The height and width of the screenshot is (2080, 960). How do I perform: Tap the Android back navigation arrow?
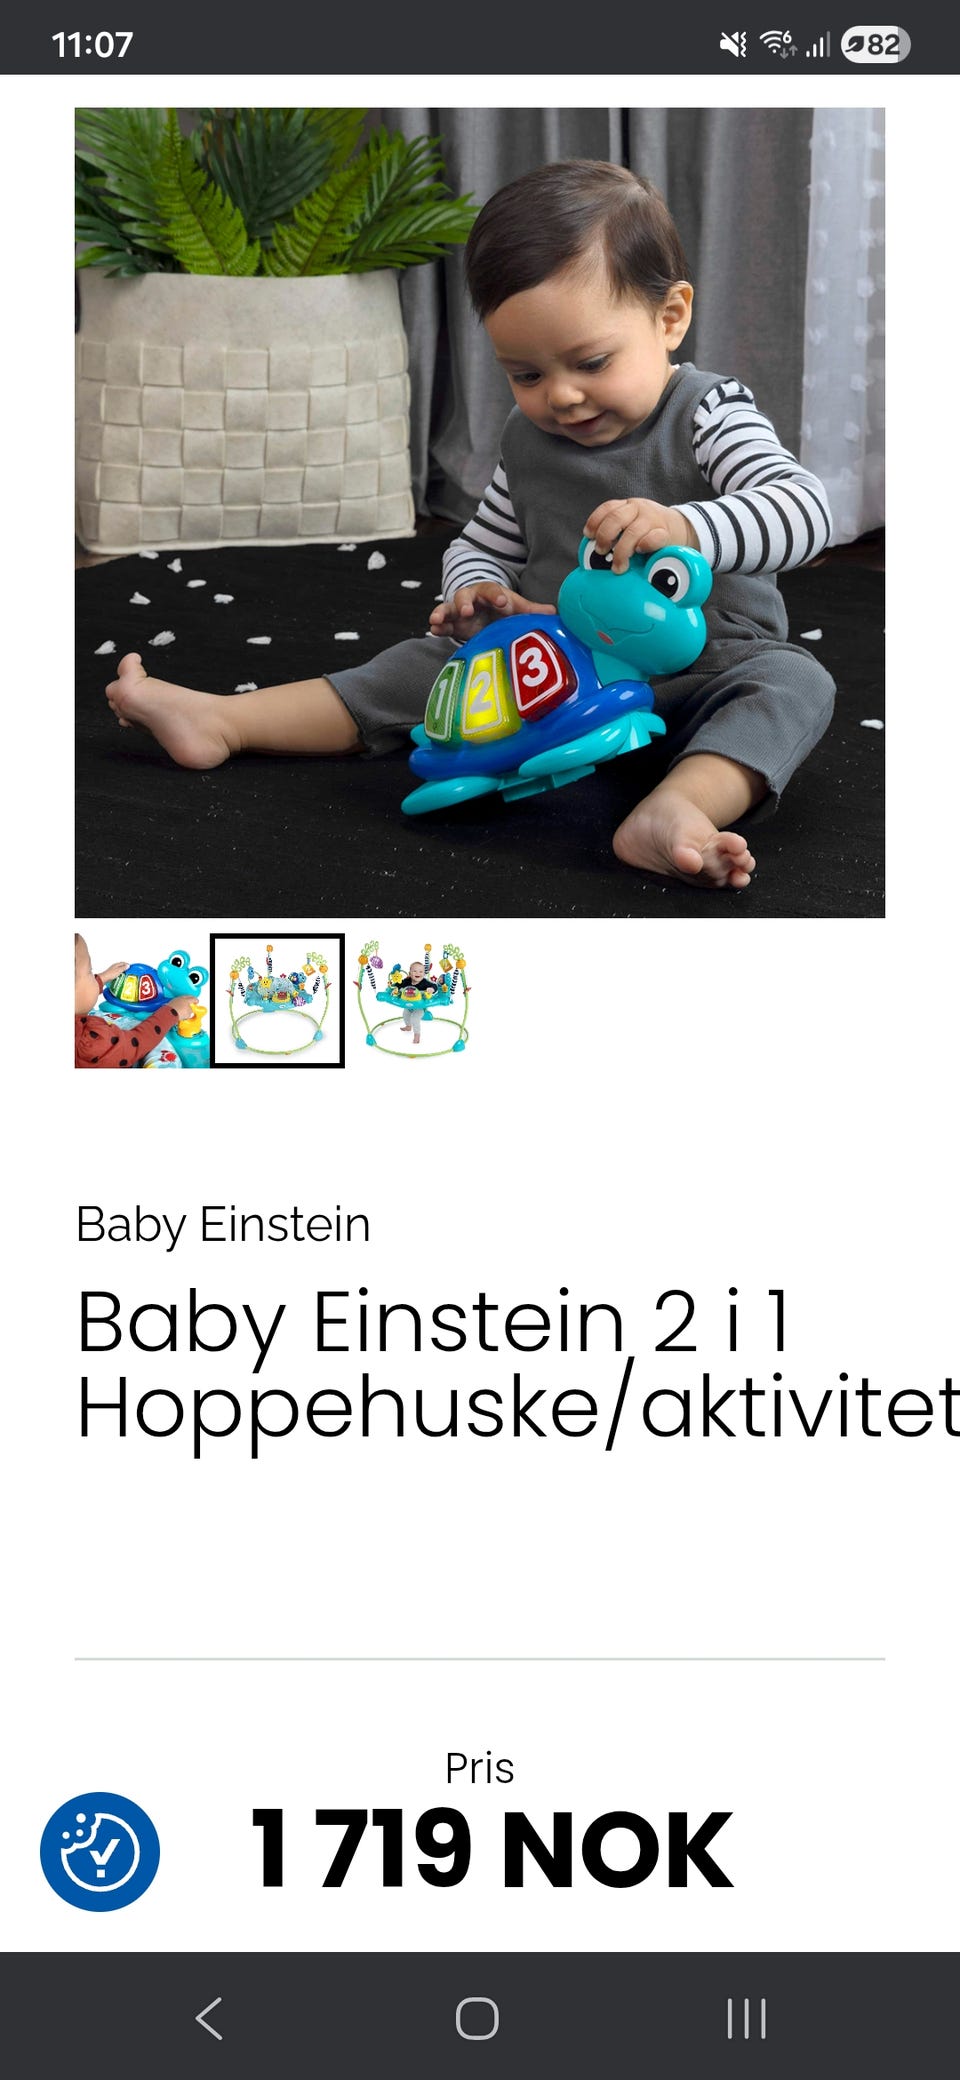209,2018
